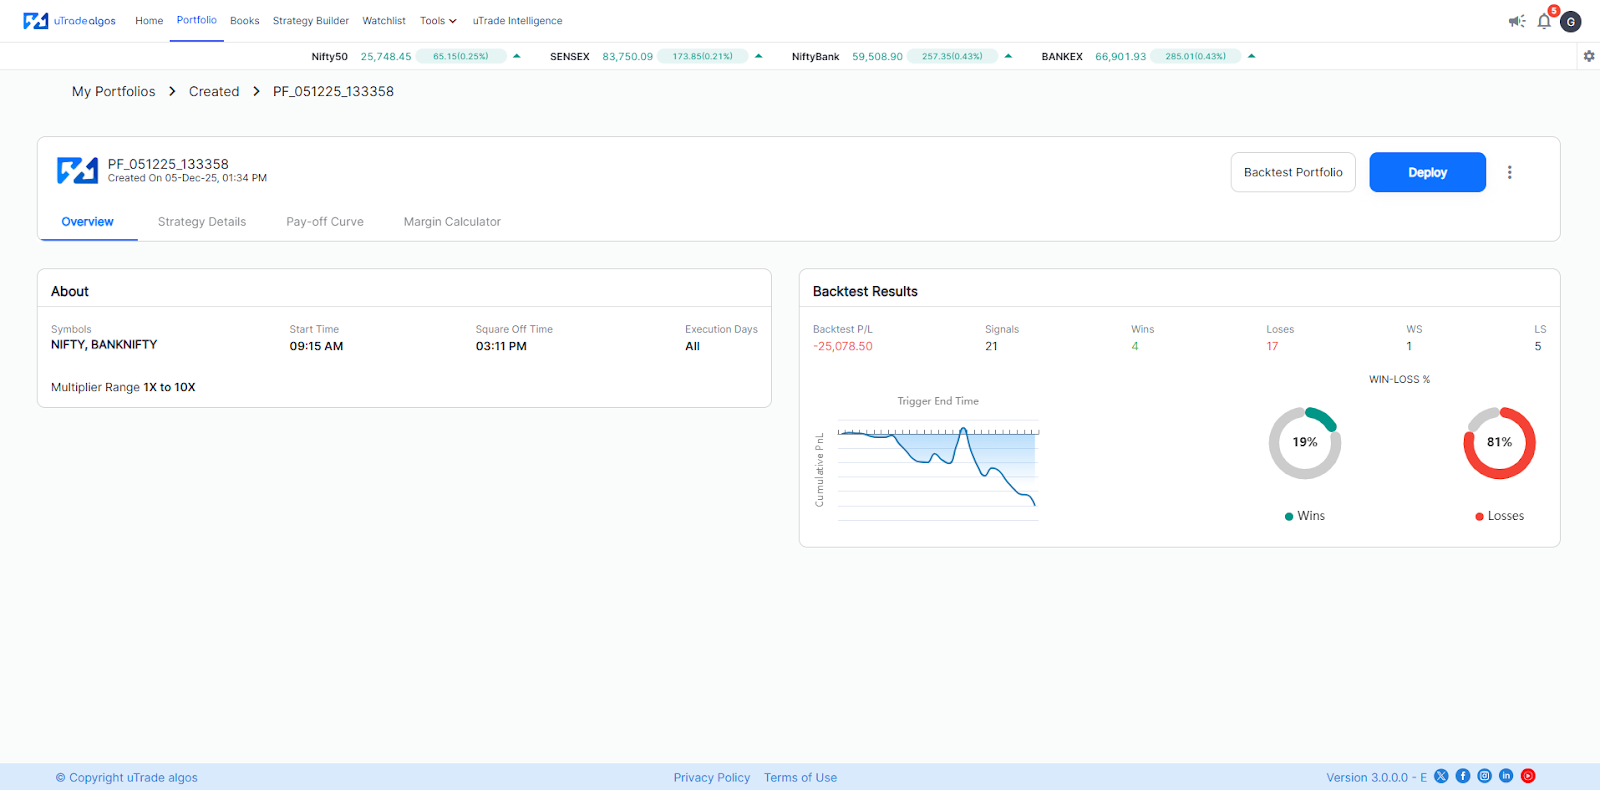Image resolution: width=1600 pixels, height=790 pixels.
Task: Open the Watchlist menu item
Action: click(x=384, y=21)
